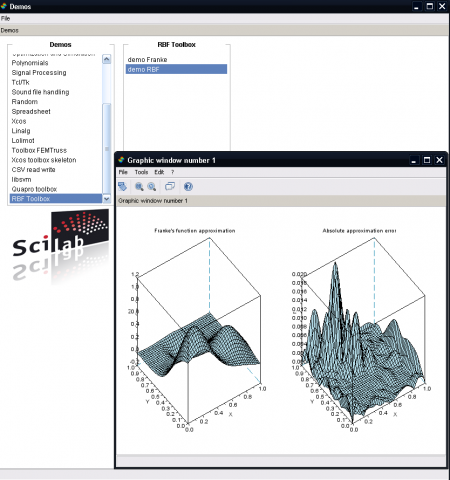Screen dimensions: 450x480
Task: Select the Zoom area magnifier icon
Action: click(139, 186)
